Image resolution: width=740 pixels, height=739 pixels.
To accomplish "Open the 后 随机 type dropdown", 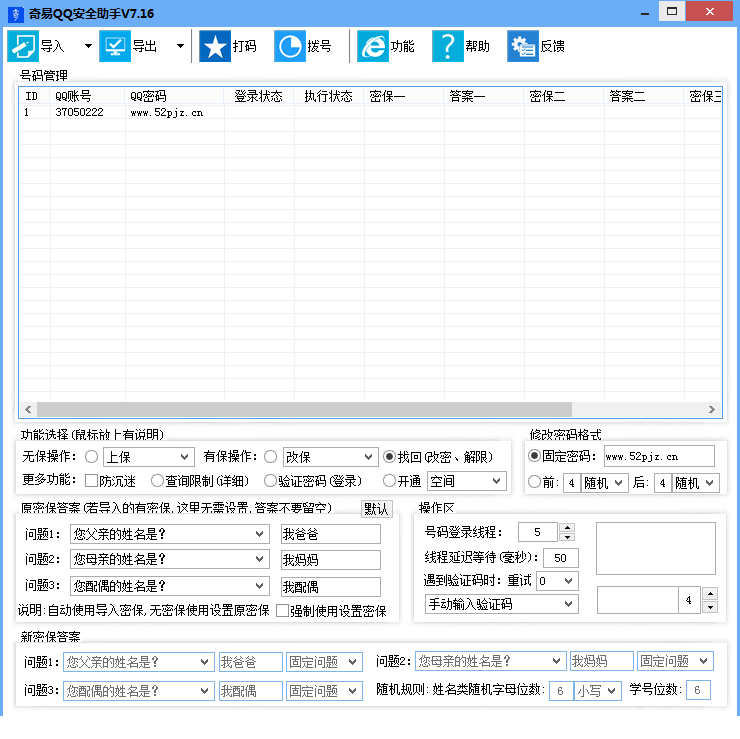I will tap(696, 483).
